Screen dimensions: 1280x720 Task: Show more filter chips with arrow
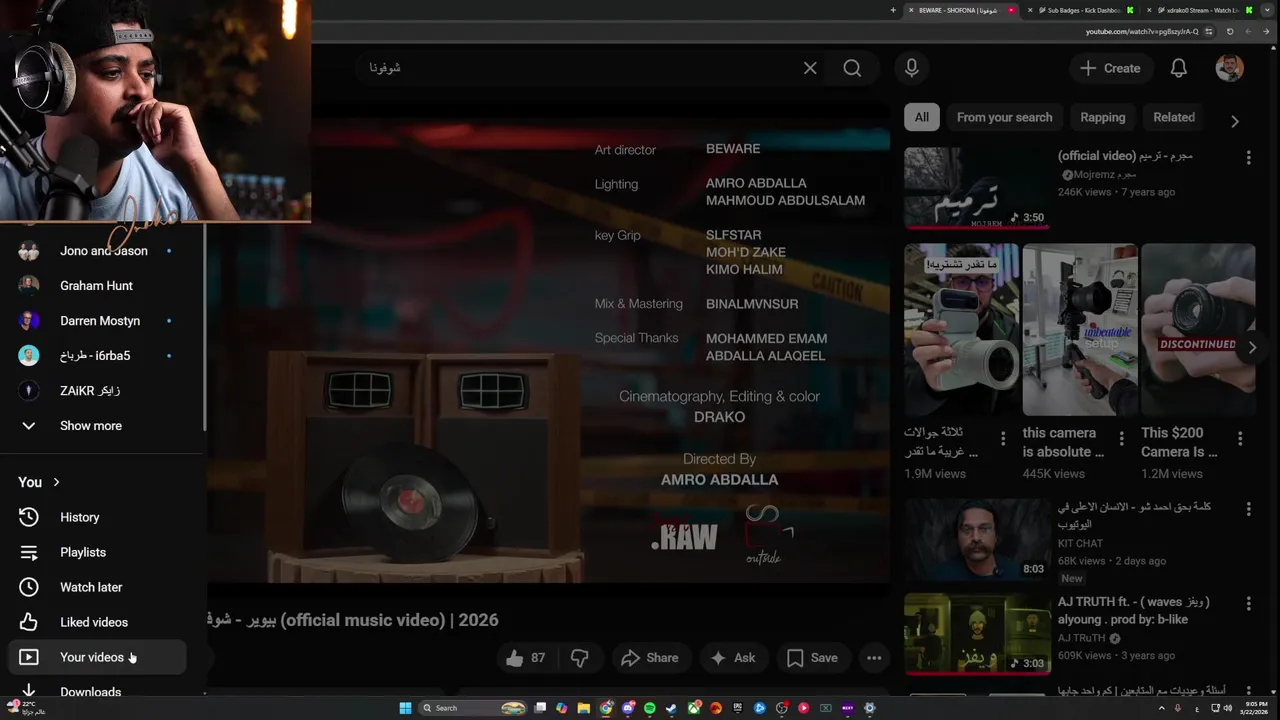pyautogui.click(x=1235, y=121)
